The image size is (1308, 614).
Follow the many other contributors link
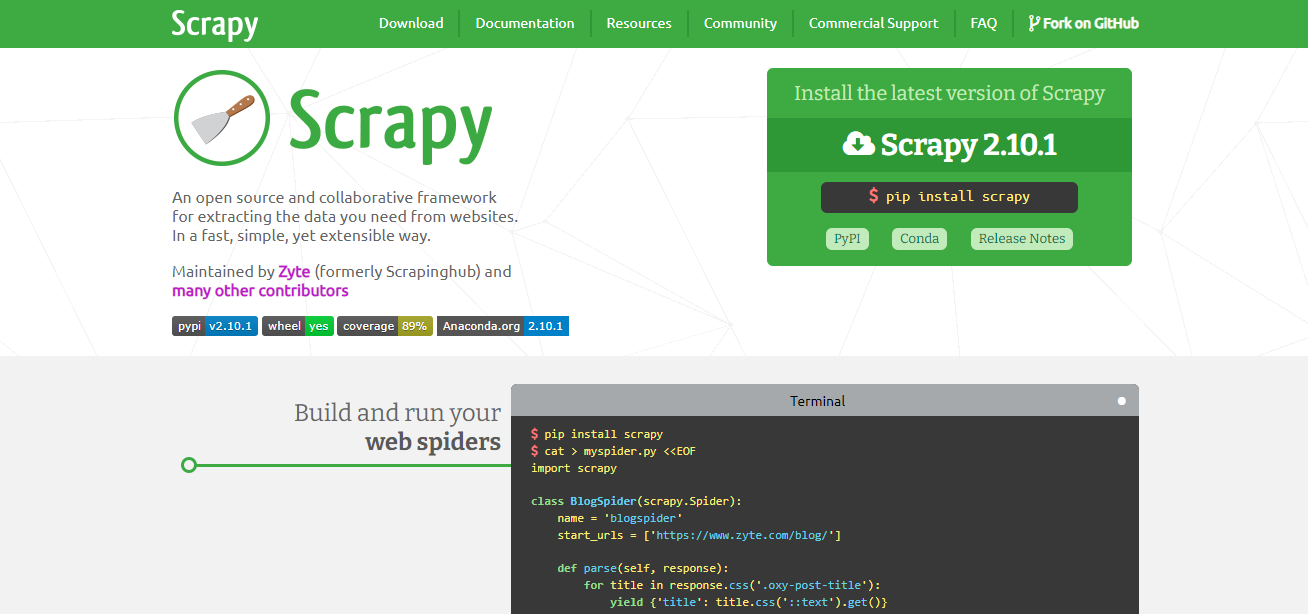(260, 291)
